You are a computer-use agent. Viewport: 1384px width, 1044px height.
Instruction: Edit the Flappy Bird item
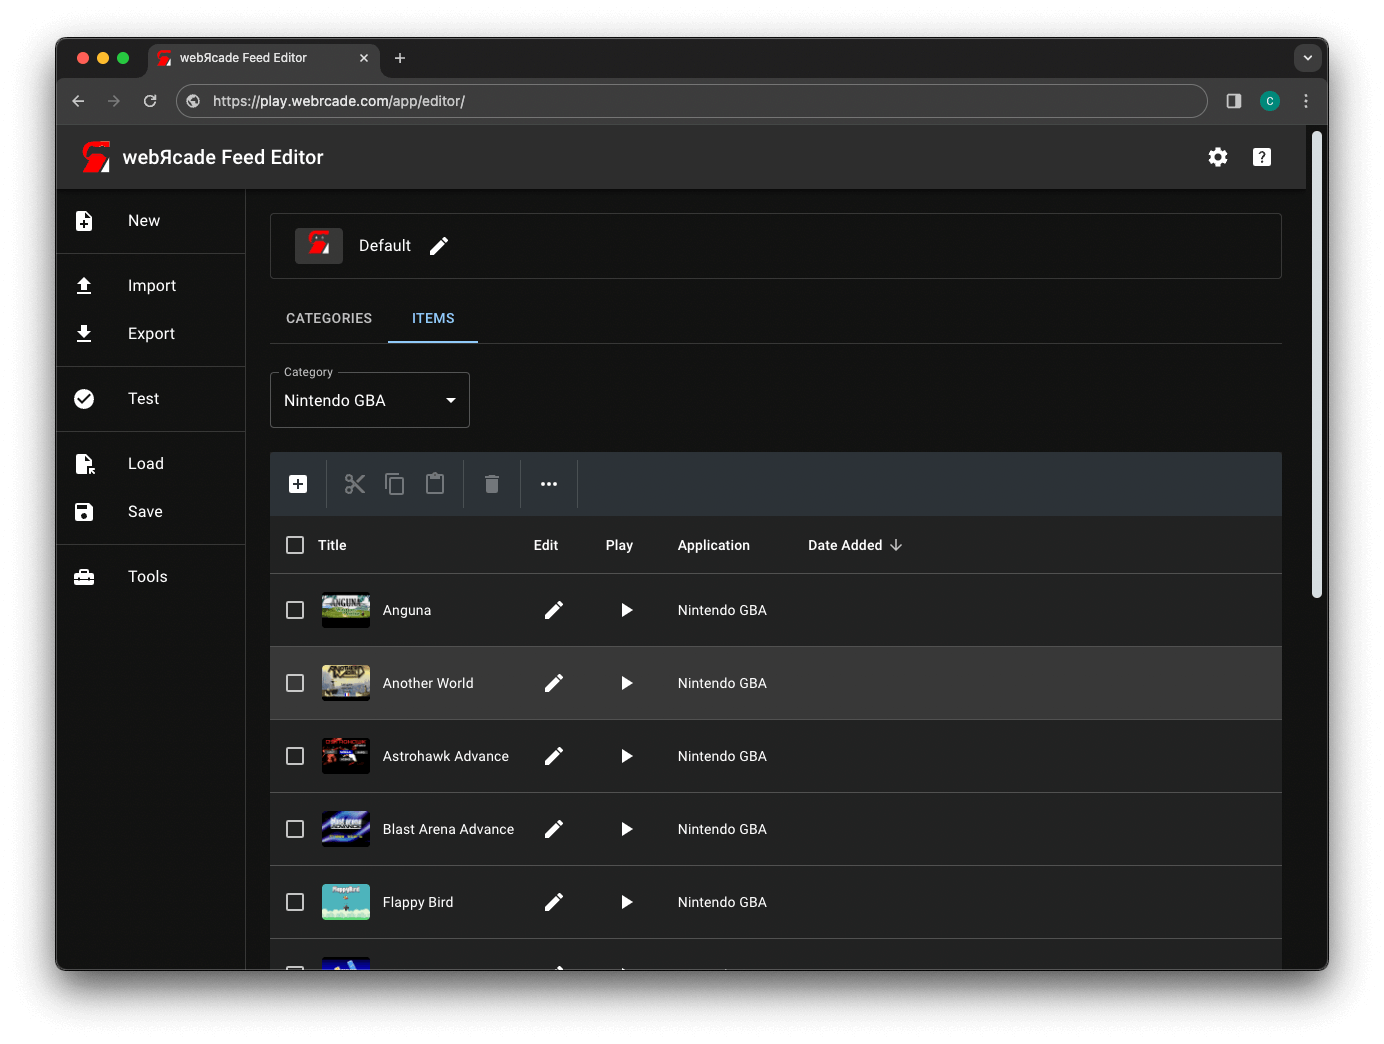(x=554, y=902)
